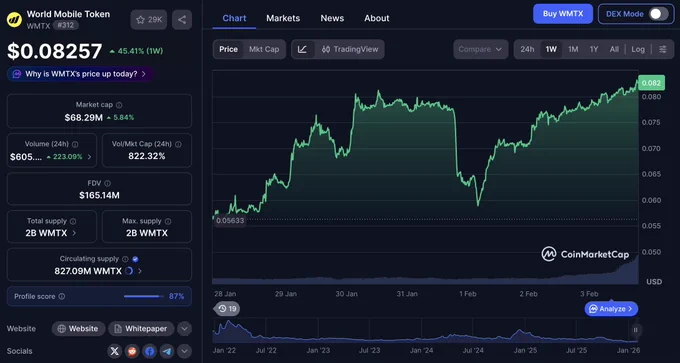Click the history events badge showing 19
The width and height of the screenshot is (680, 363).
(x=227, y=309)
